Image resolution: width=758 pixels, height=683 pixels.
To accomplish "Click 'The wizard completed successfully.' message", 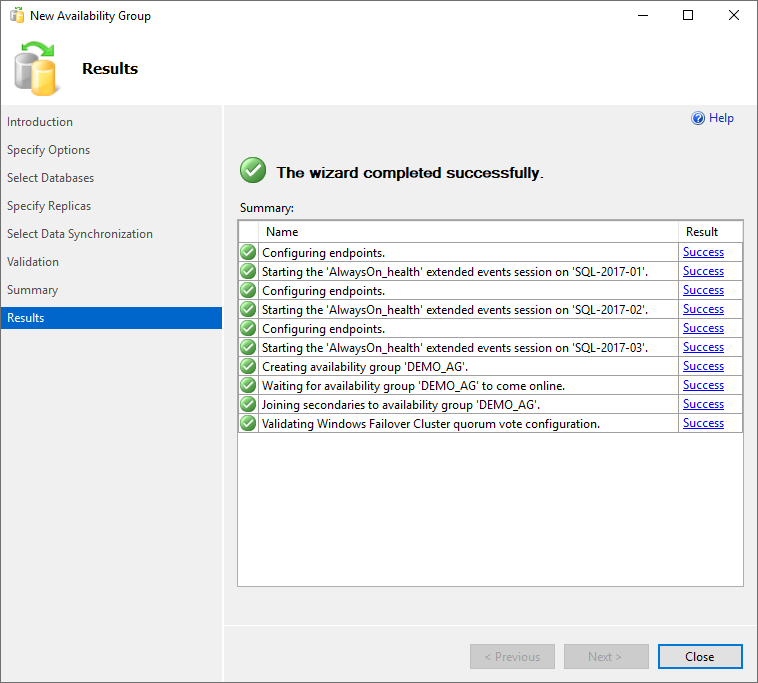I will (x=410, y=173).
